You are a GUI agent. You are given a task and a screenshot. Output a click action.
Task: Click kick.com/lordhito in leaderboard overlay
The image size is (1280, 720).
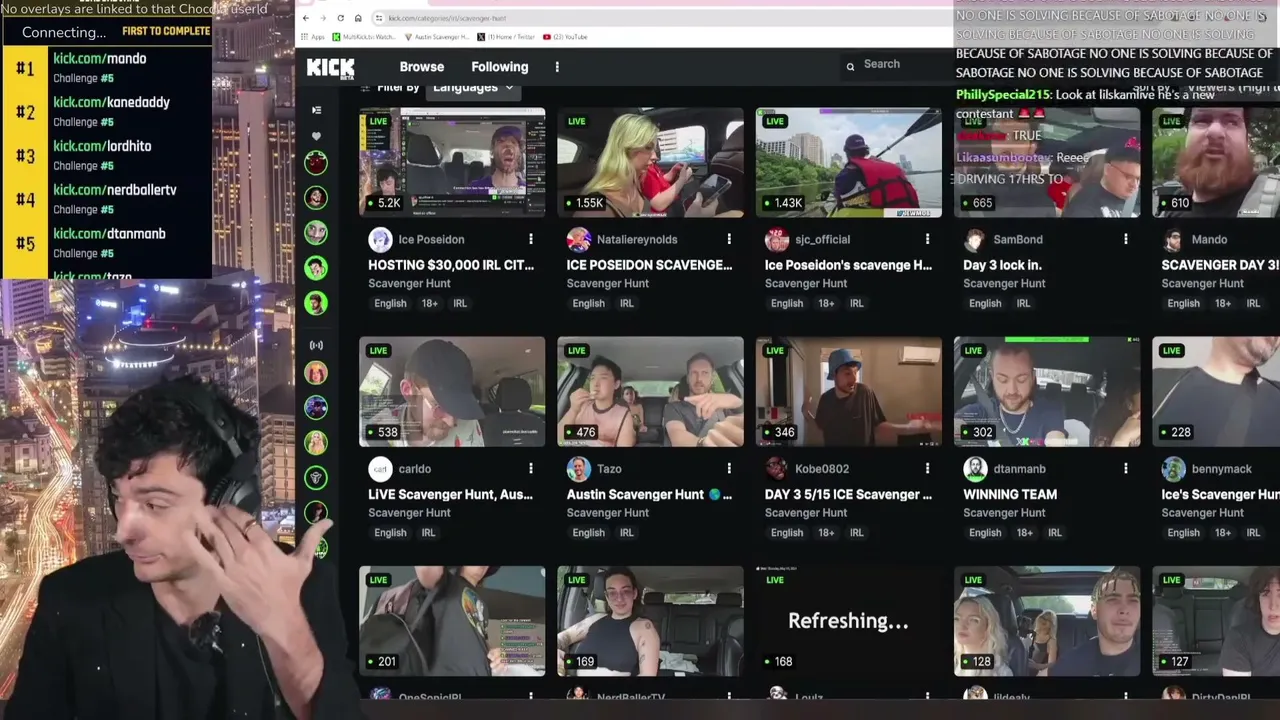tap(102, 146)
